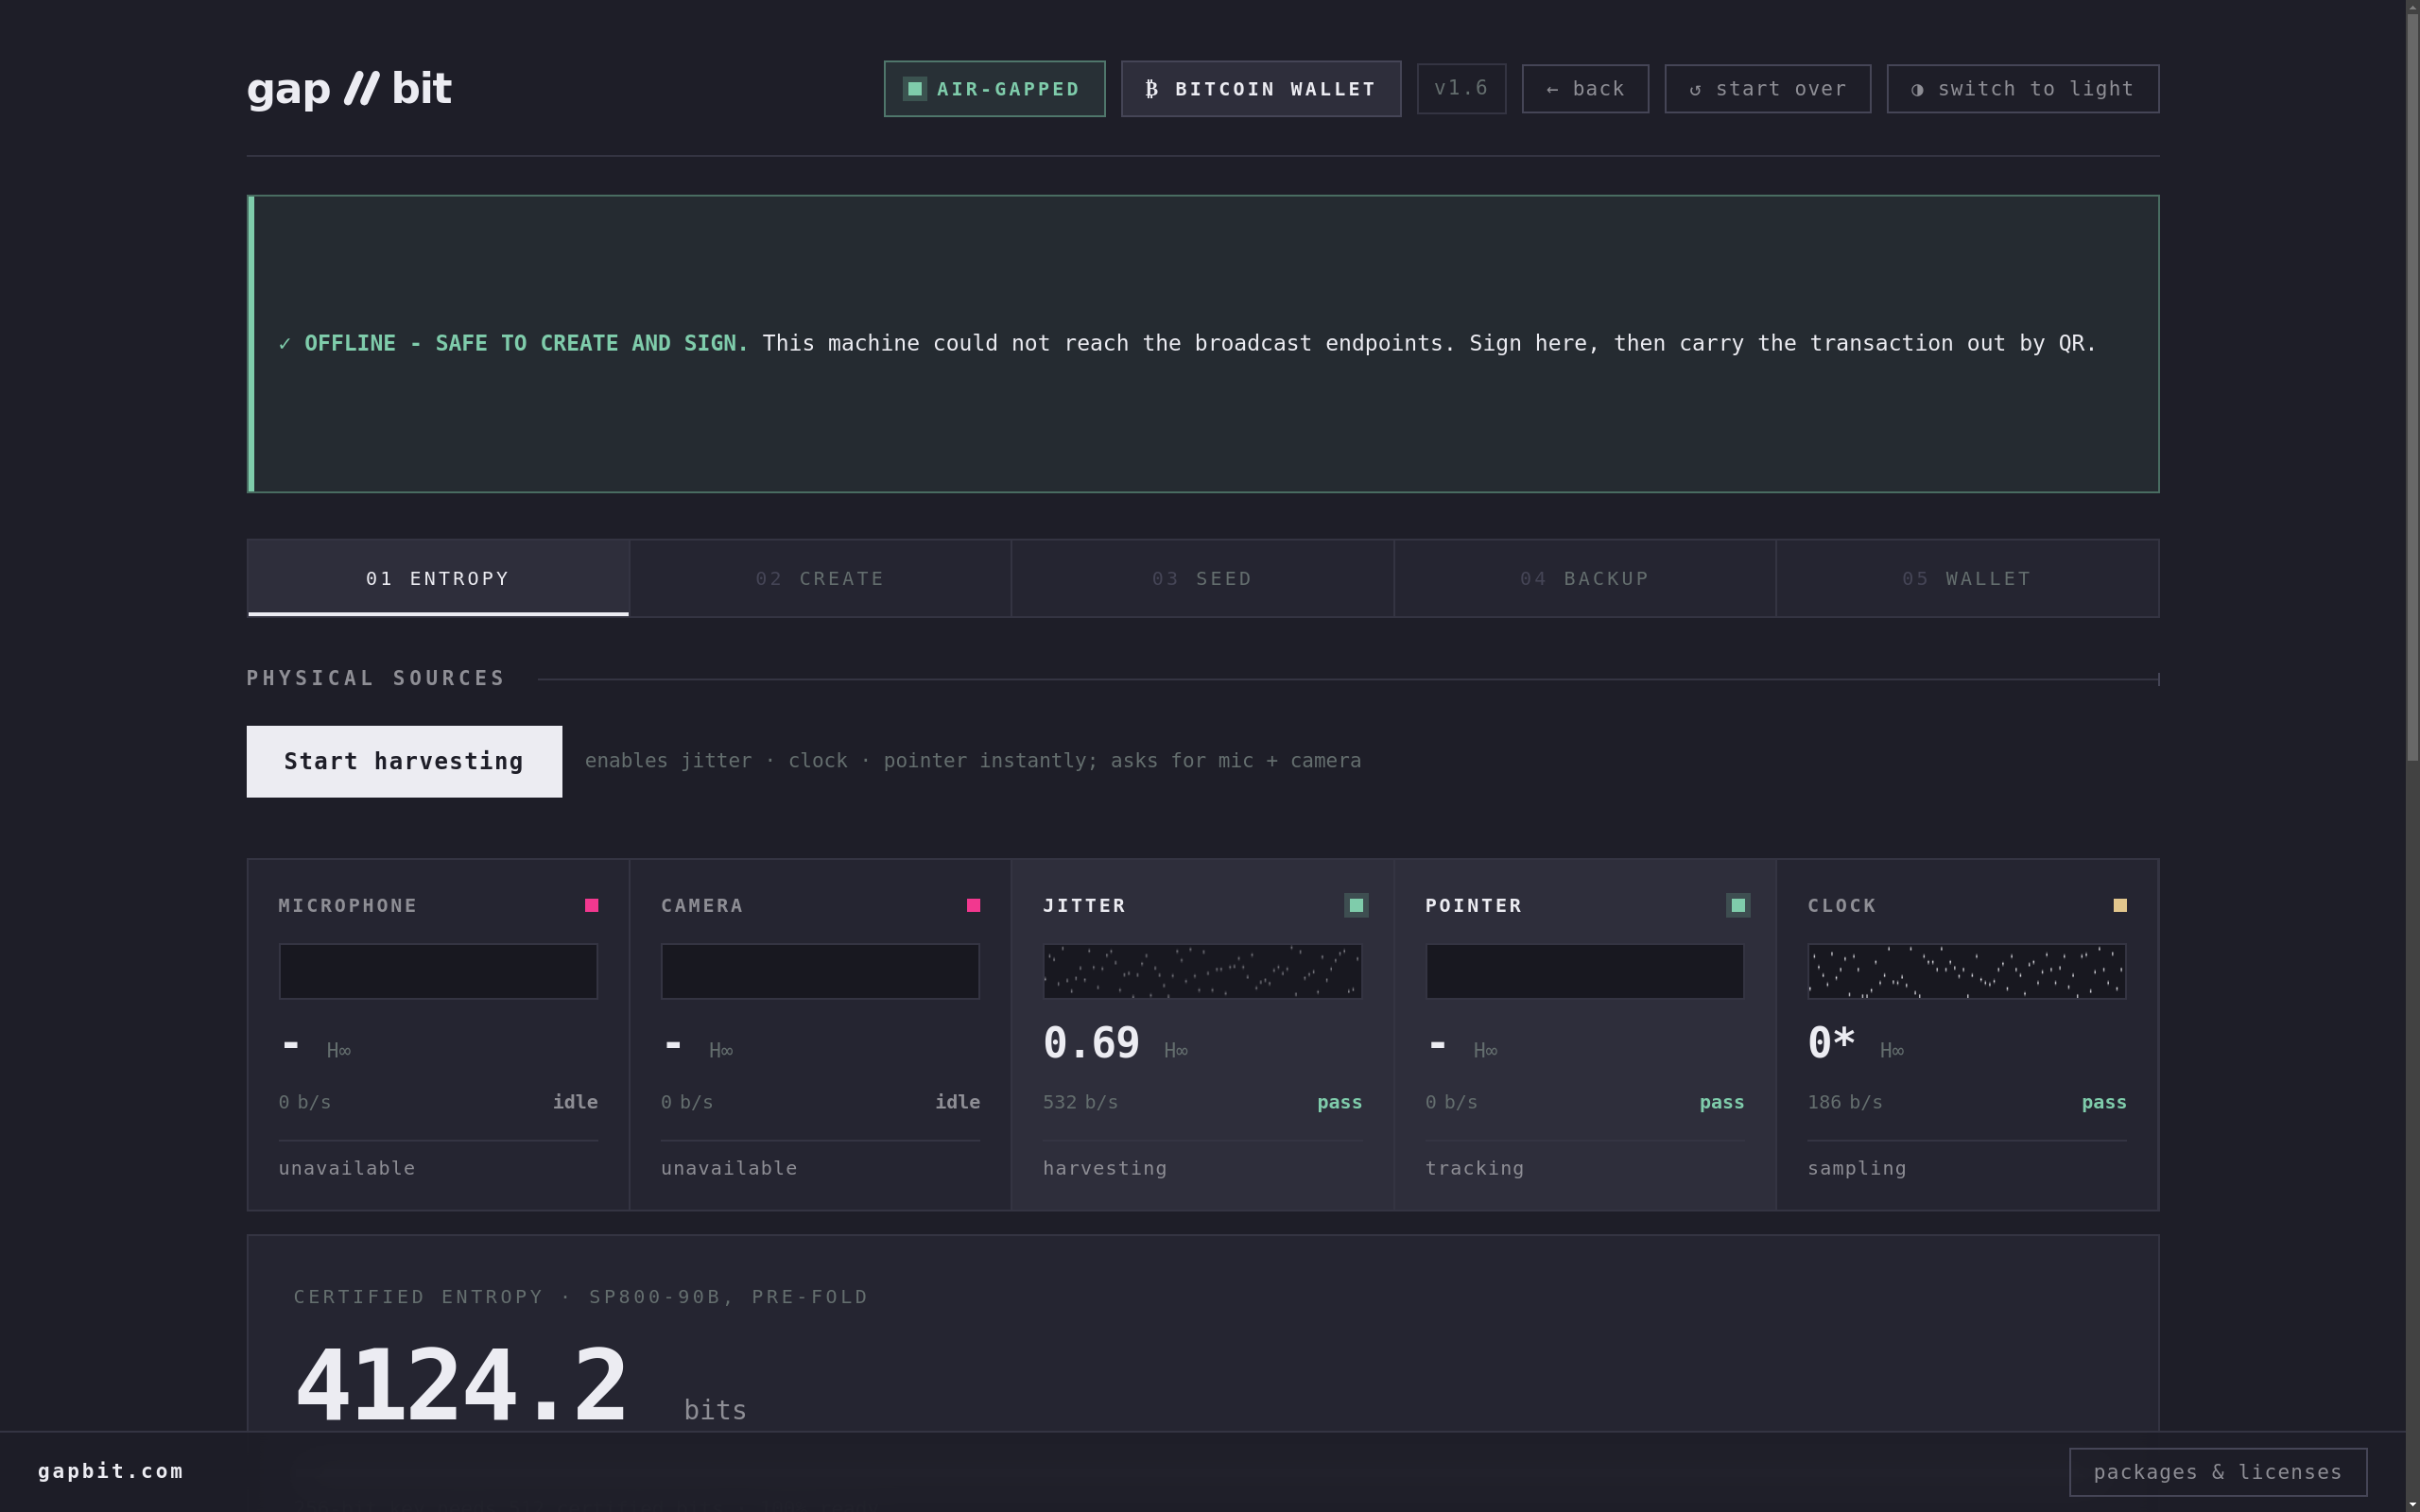Select the 04 BACKUP tab
Viewport: 2420px width, 1512px height.
[1584, 578]
